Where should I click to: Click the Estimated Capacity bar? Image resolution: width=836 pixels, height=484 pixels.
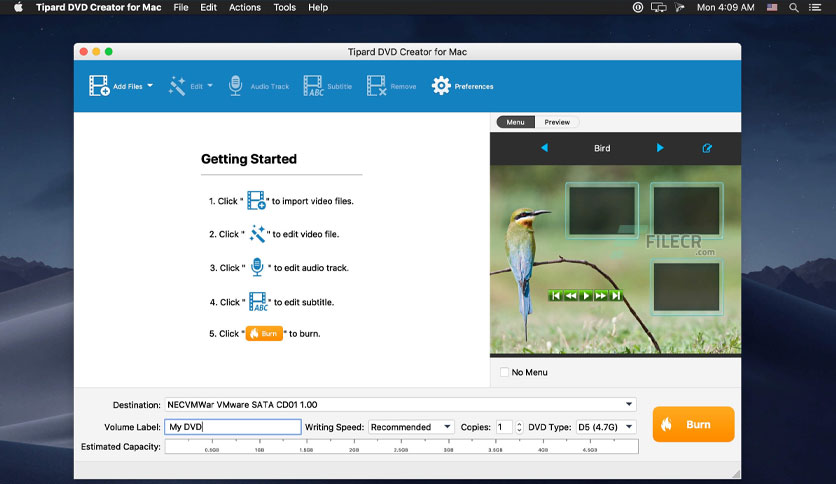pos(401,447)
